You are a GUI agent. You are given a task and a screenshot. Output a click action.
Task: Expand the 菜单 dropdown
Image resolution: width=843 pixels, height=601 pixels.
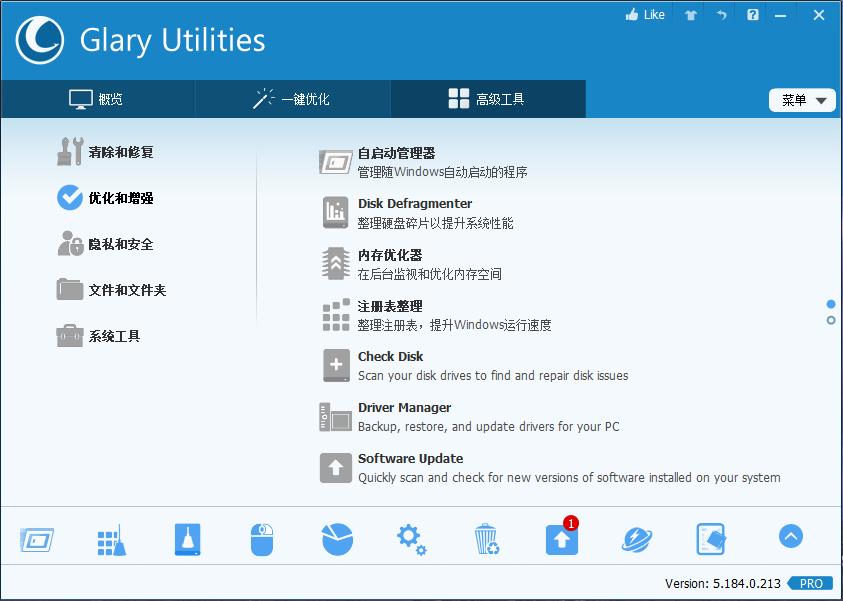(x=802, y=100)
